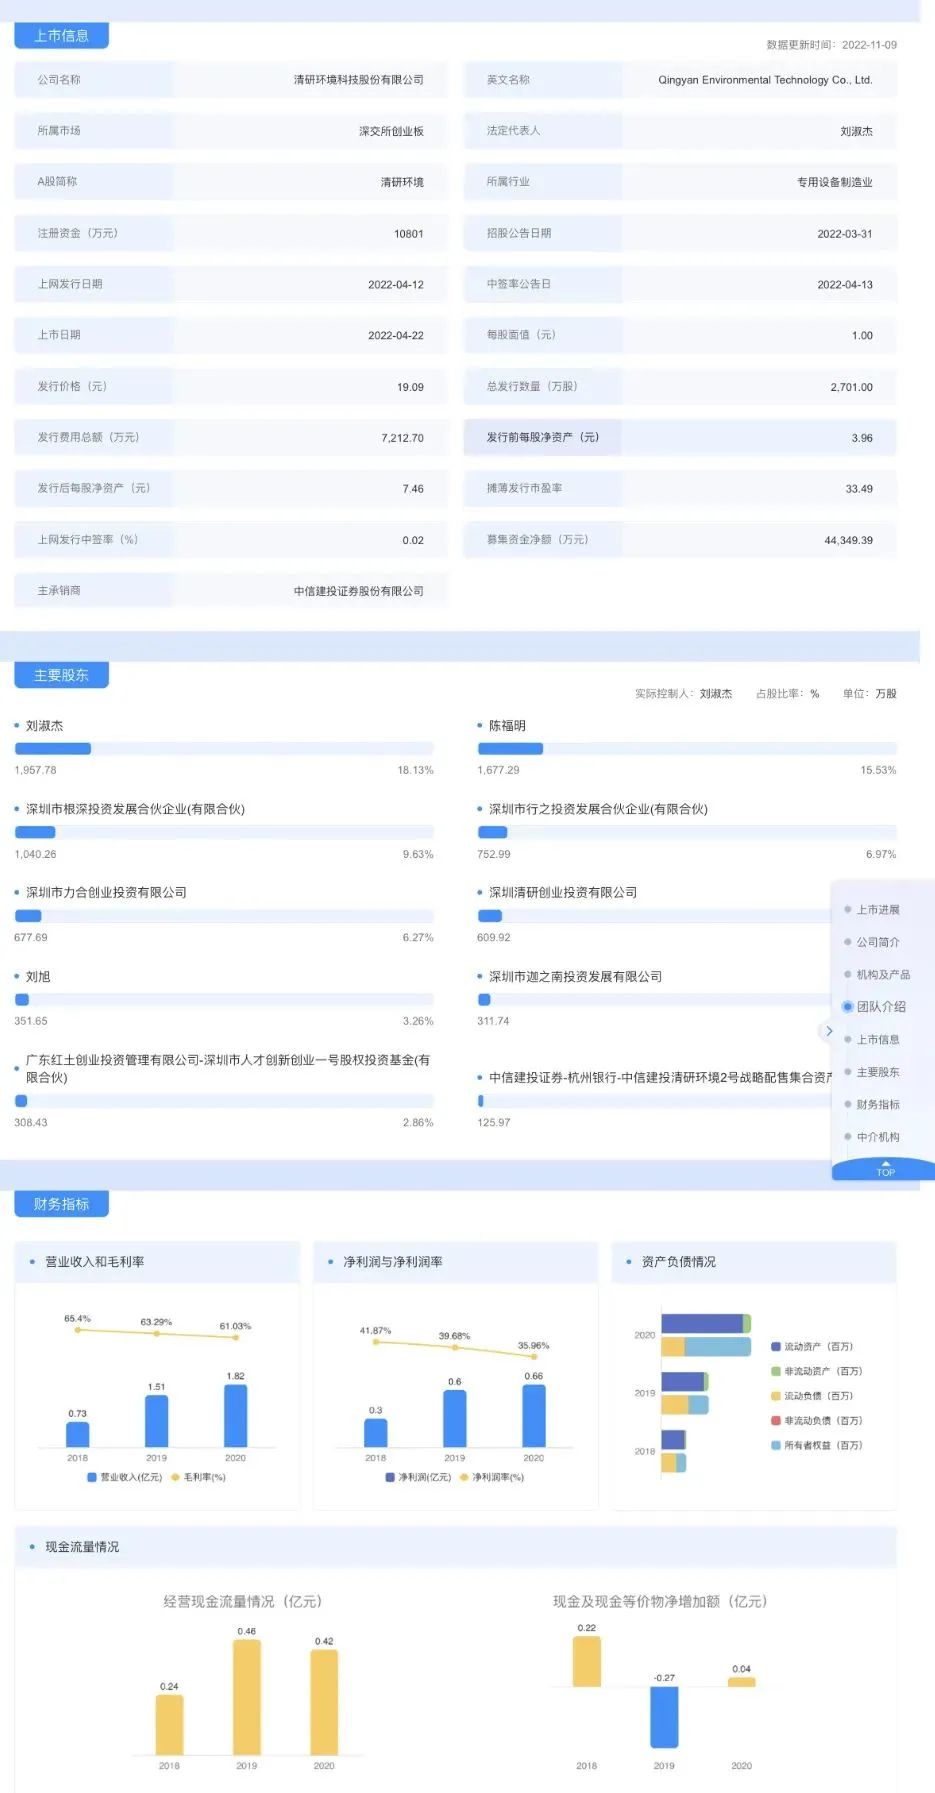935x1793 pixels.
Task: Select 机构及产品 in the floating nav
Action: 882,974
